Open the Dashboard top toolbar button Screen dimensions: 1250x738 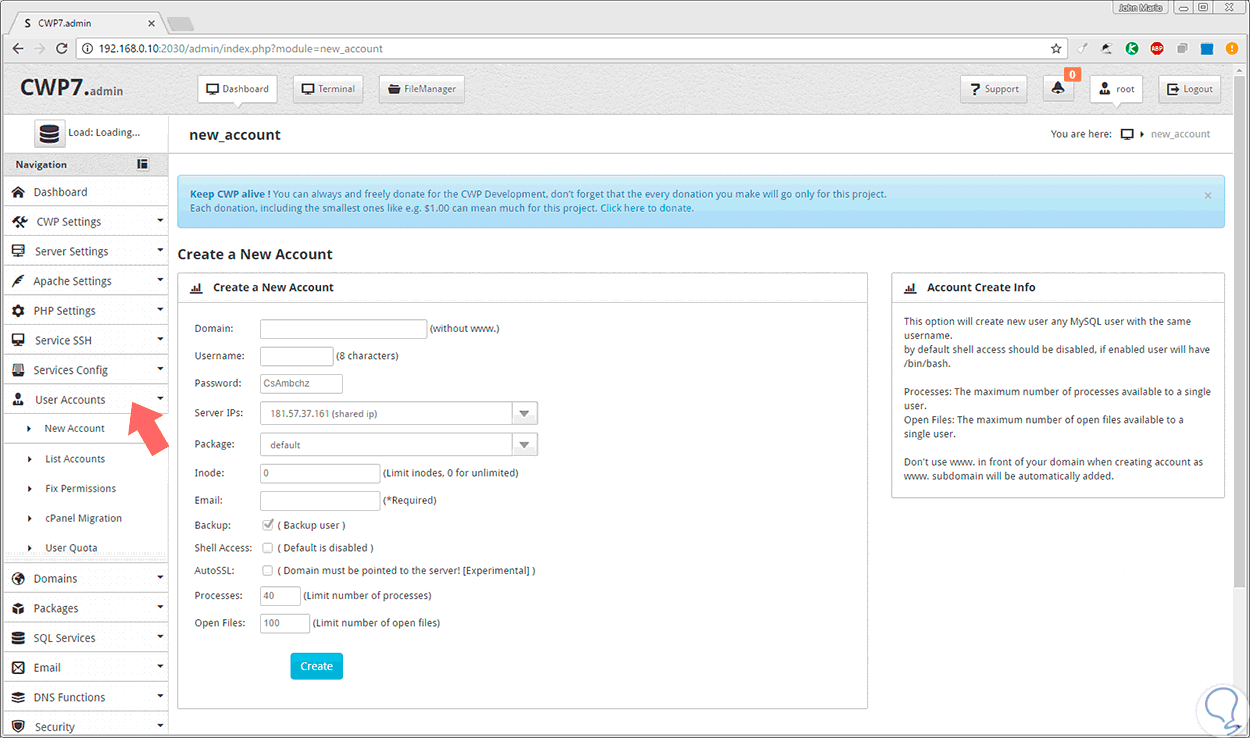pos(237,89)
